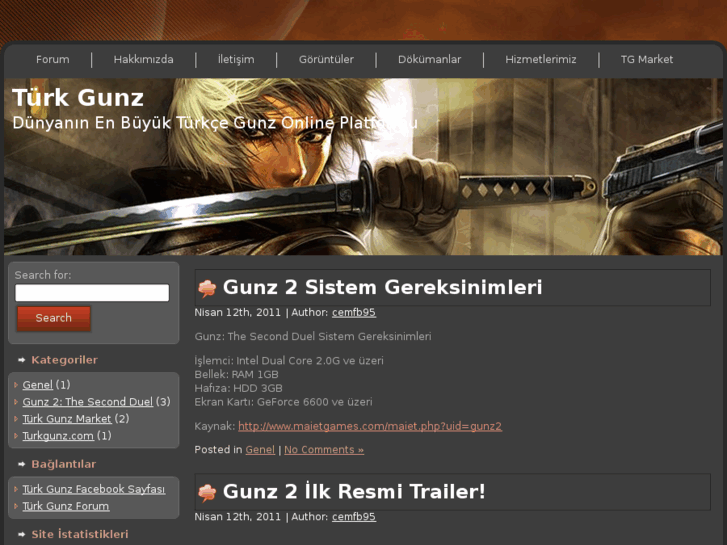Open Hizmetlerimiz in the top navigation
The width and height of the screenshot is (727, 545).
[541, 59]
